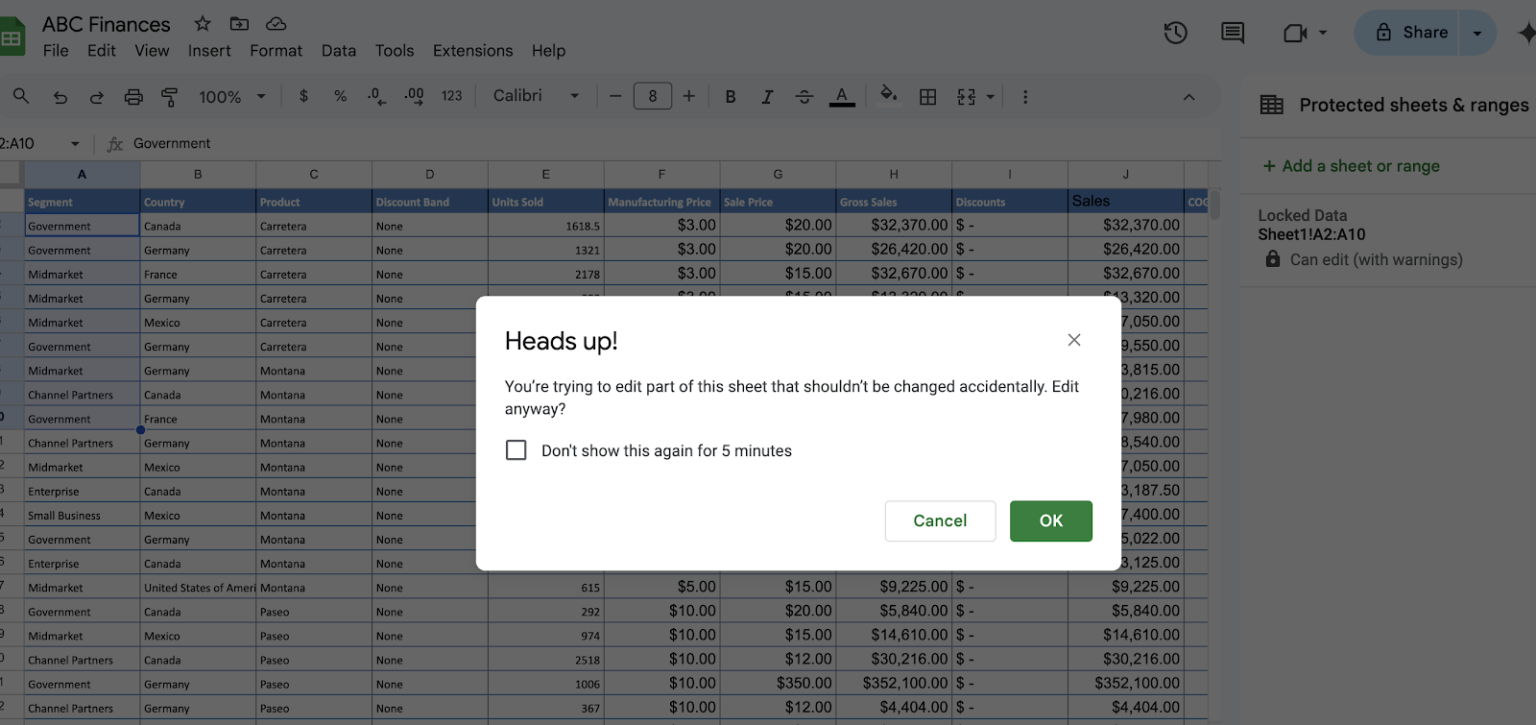Image resolution: width=1536 pixels, height=725 pixels.
Task: Confirm edit with the OK button
Action: [1050, 521]
